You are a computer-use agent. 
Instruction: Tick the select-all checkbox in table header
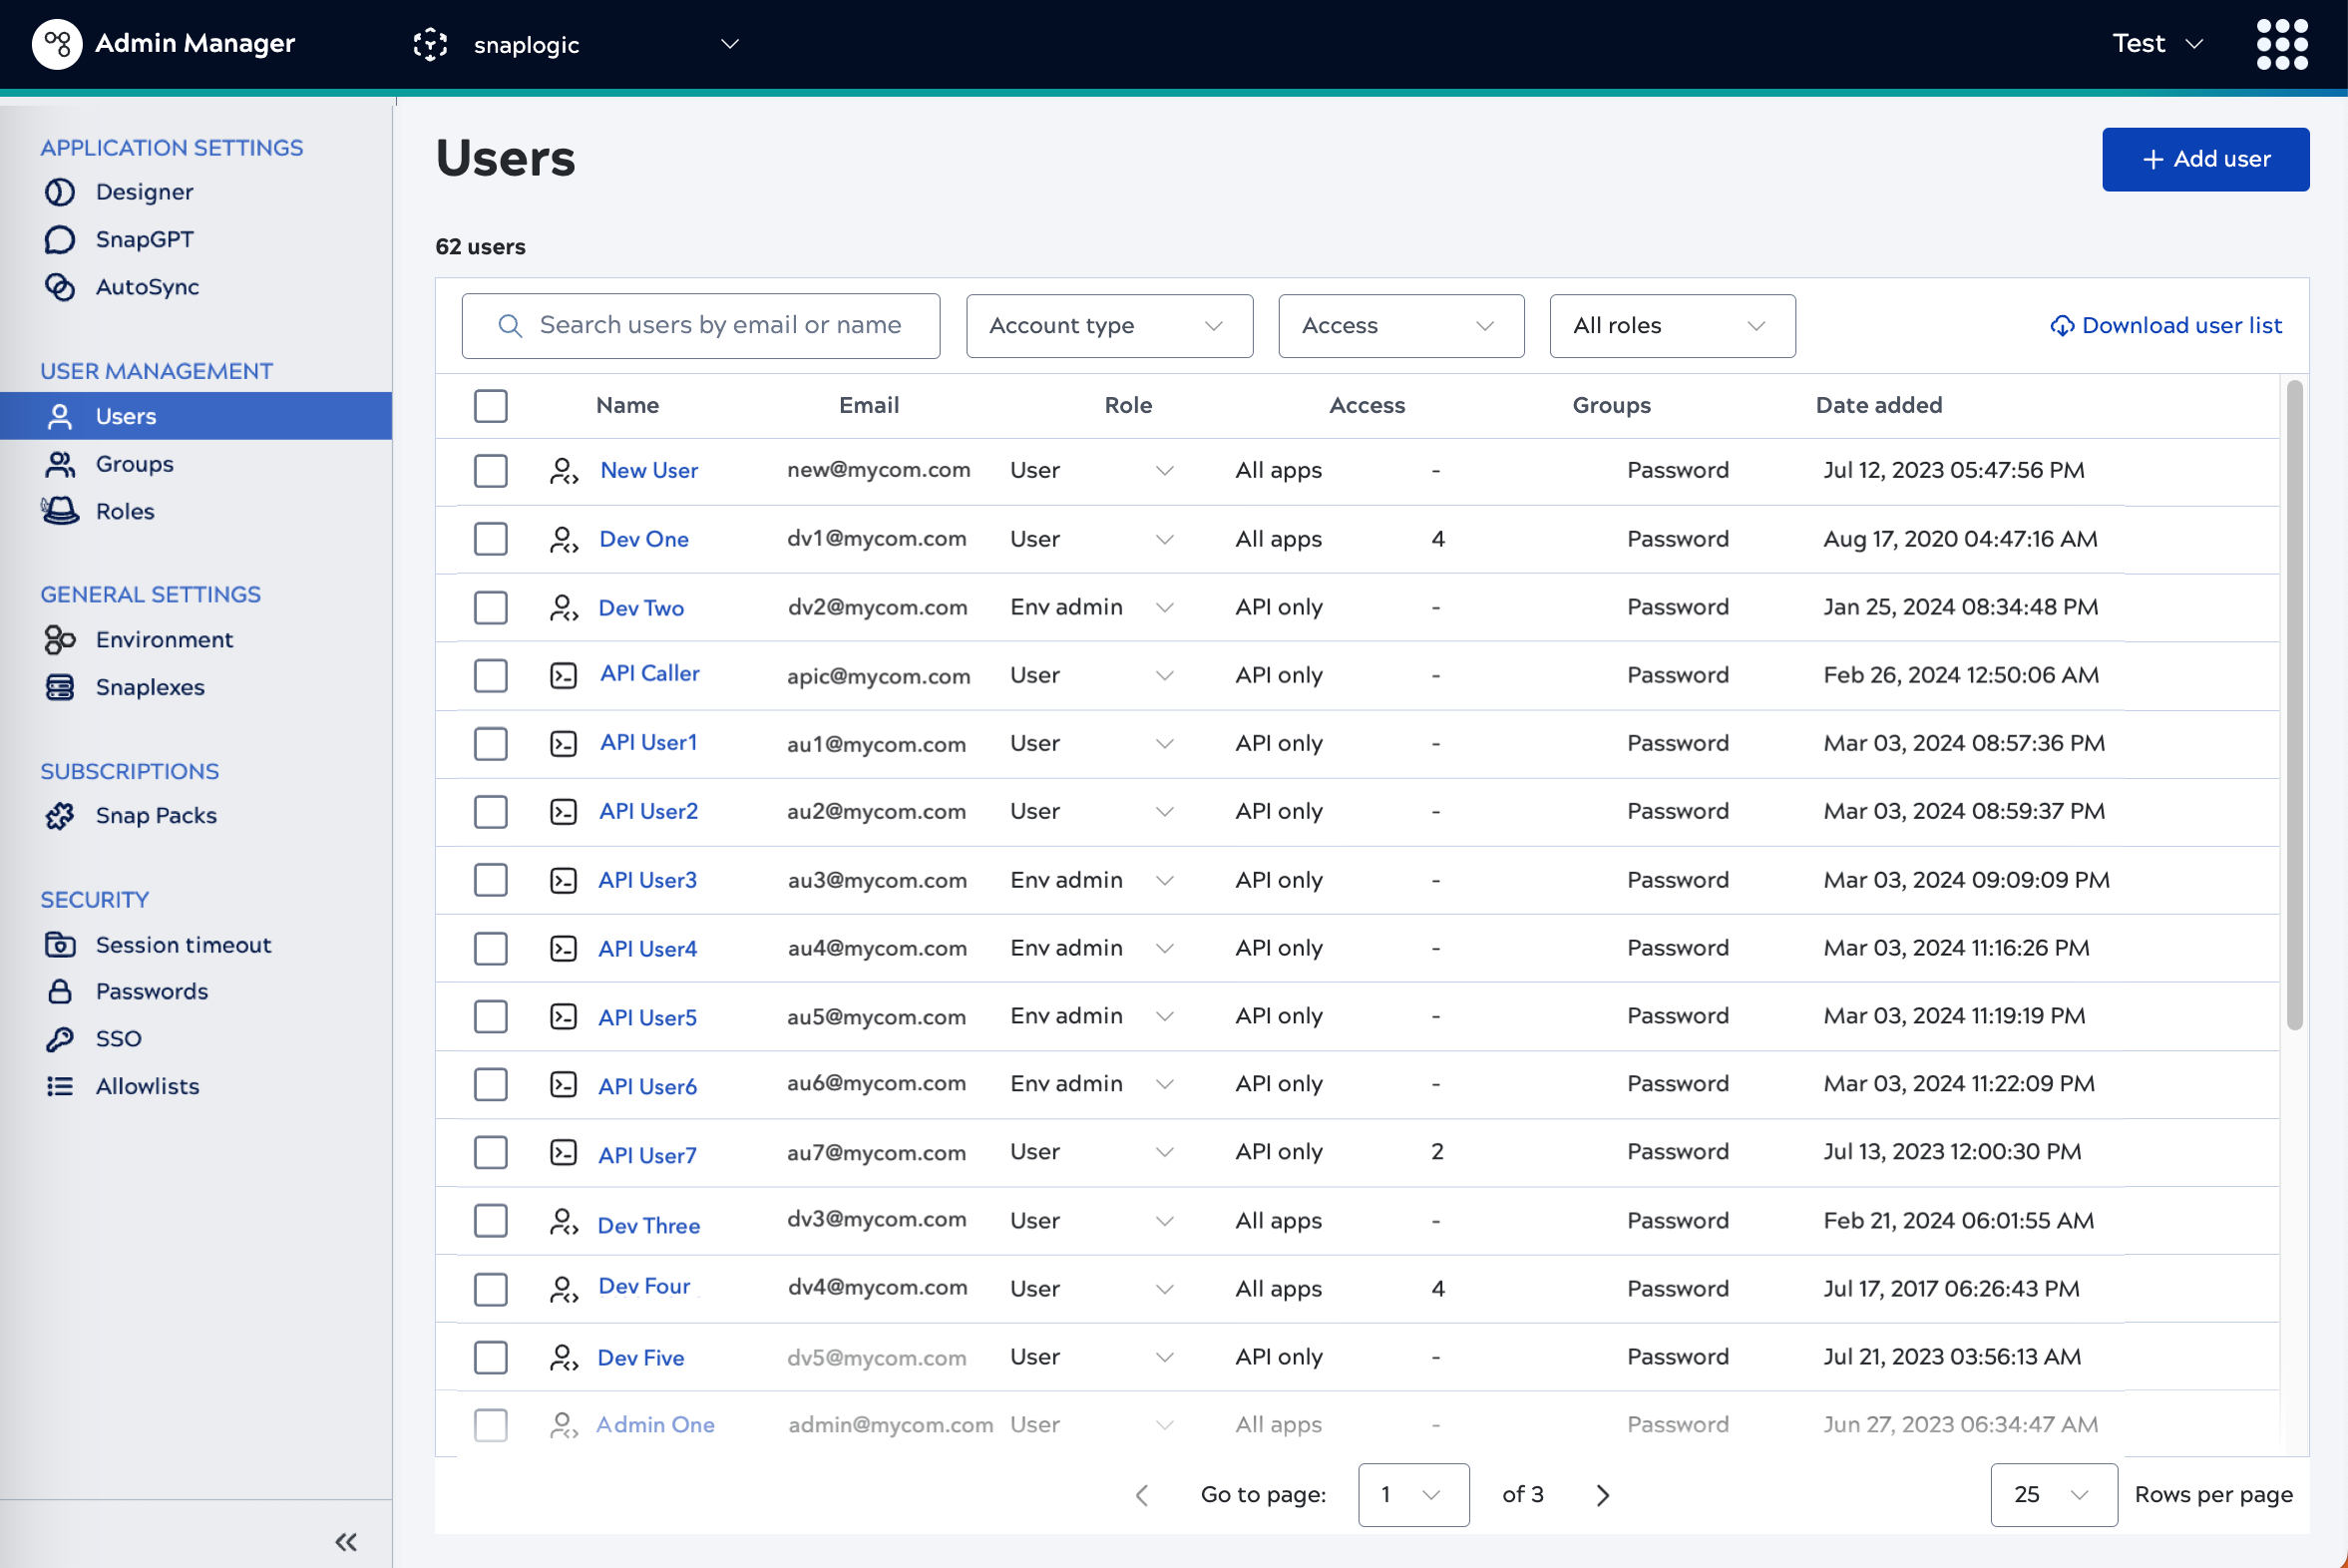point(490,406)
